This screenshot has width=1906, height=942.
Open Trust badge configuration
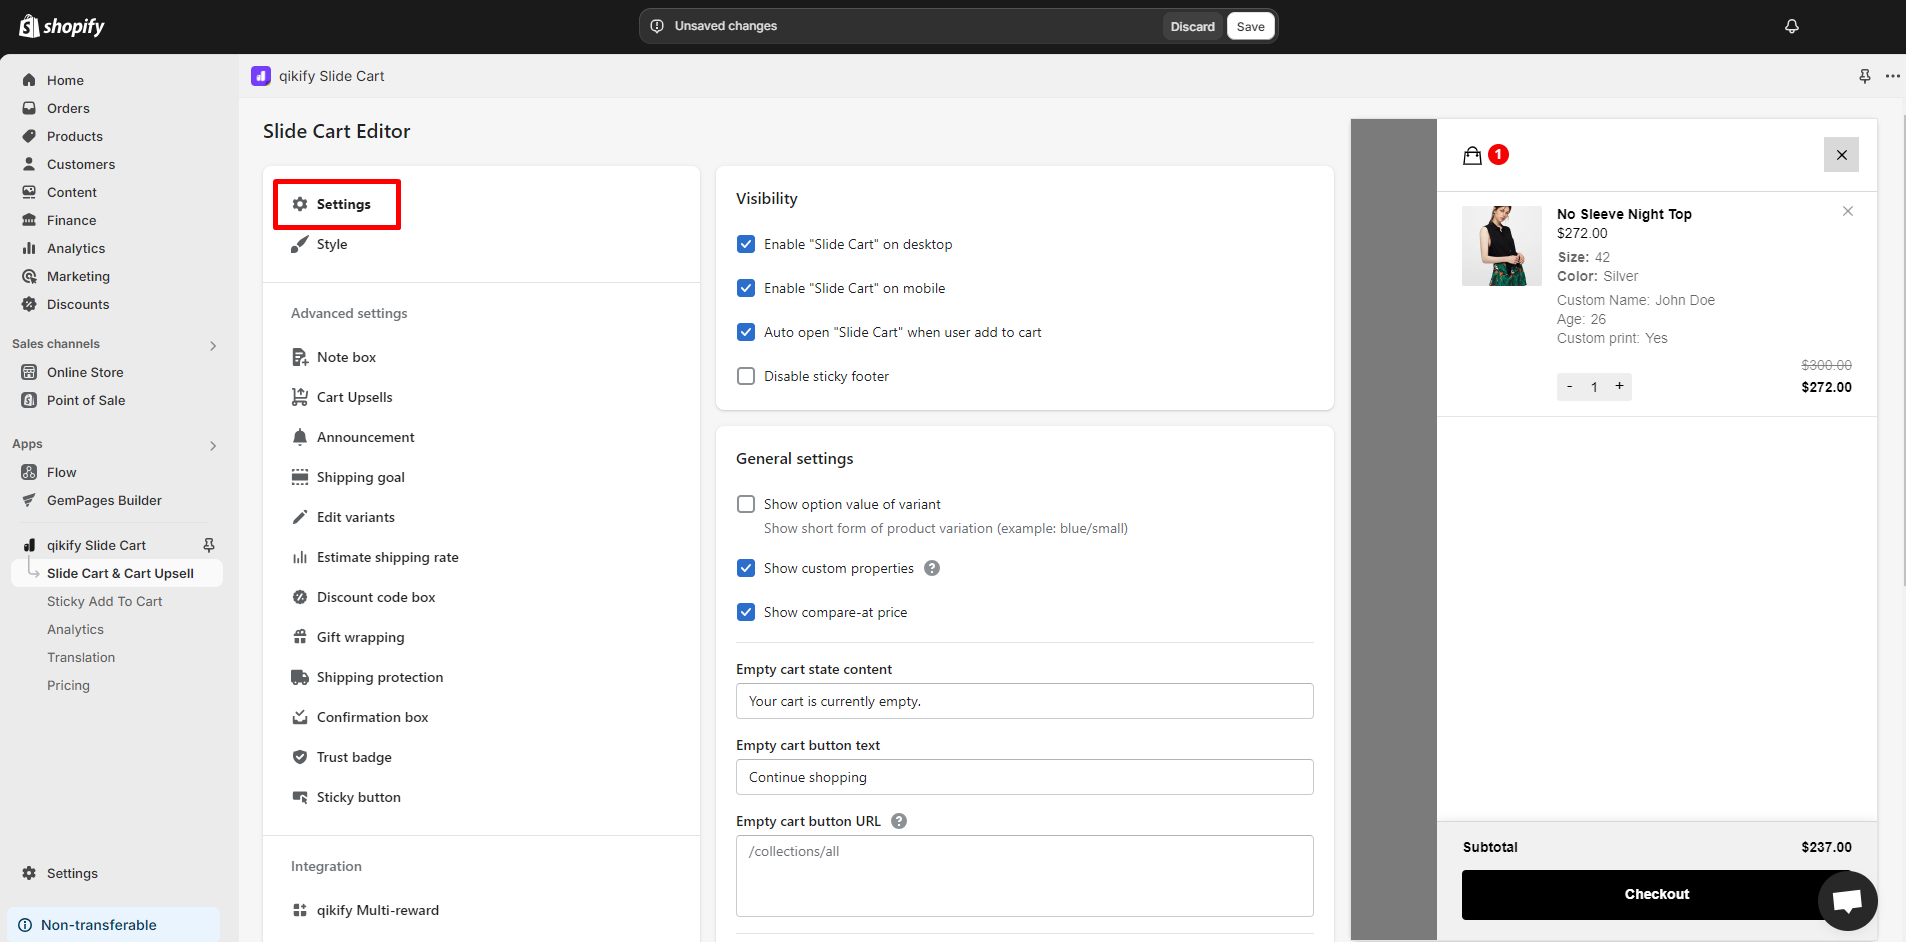coord(354,757)
